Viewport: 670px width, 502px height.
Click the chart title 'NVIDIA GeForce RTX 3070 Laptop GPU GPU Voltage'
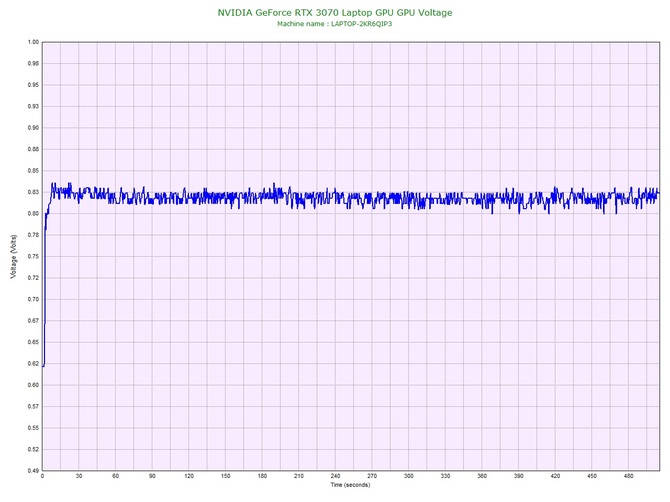[x=335, y=12]
